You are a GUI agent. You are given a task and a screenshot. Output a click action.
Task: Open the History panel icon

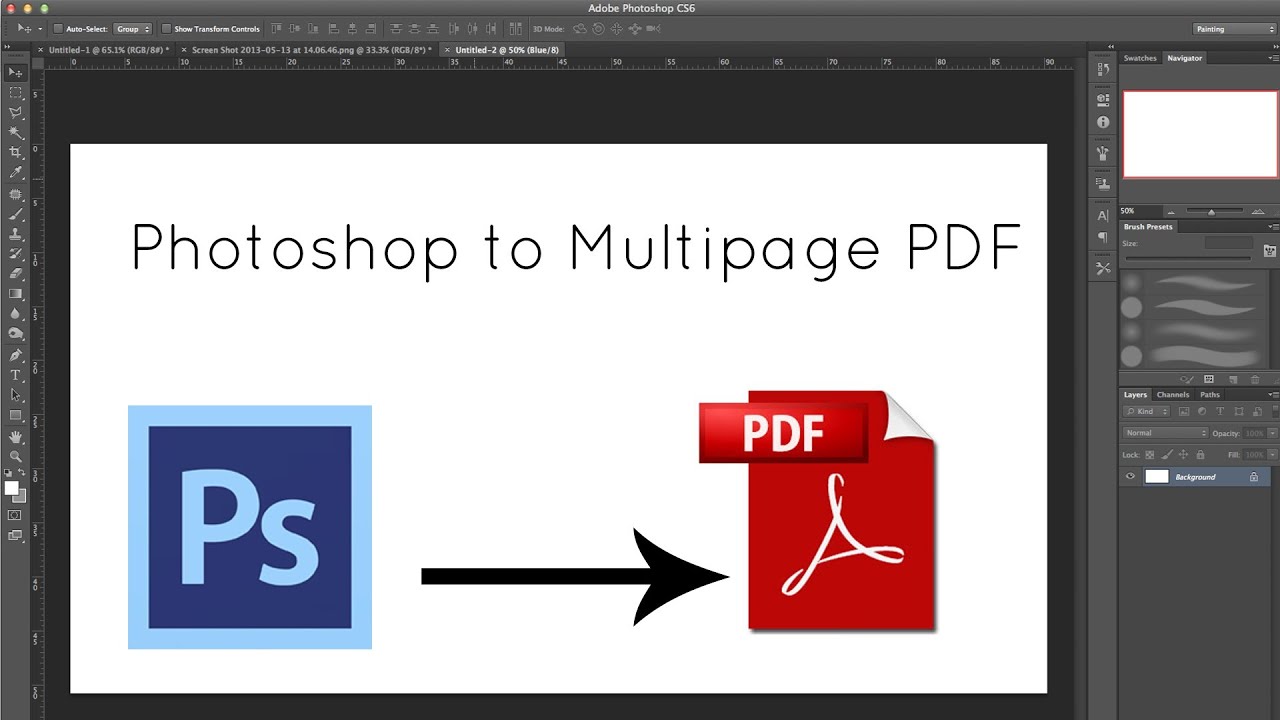coord(1103,69)
